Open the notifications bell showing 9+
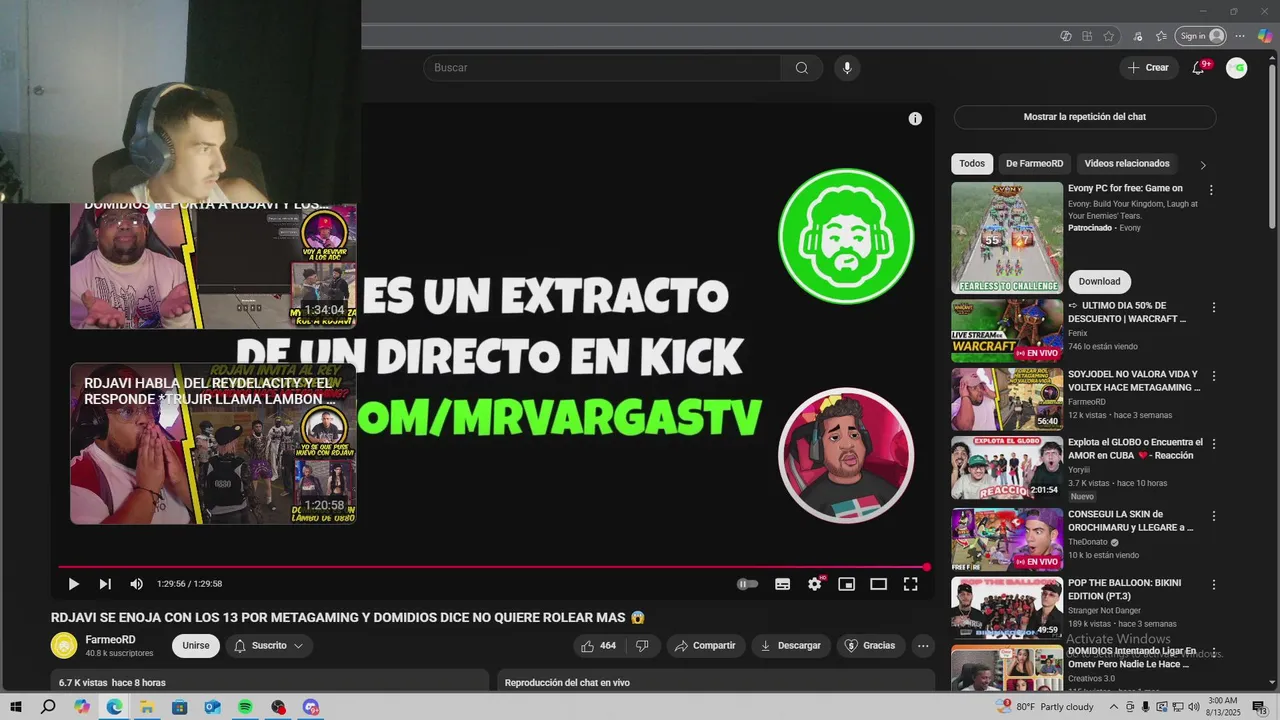The image size is (1280, 720). pyautogui.click(x=1198, y=68)
